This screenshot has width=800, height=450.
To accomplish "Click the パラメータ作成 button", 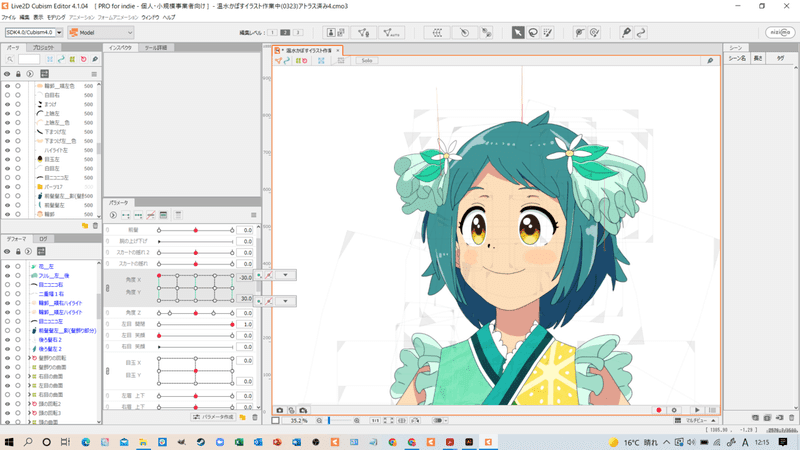I will (x=213, y=417).
